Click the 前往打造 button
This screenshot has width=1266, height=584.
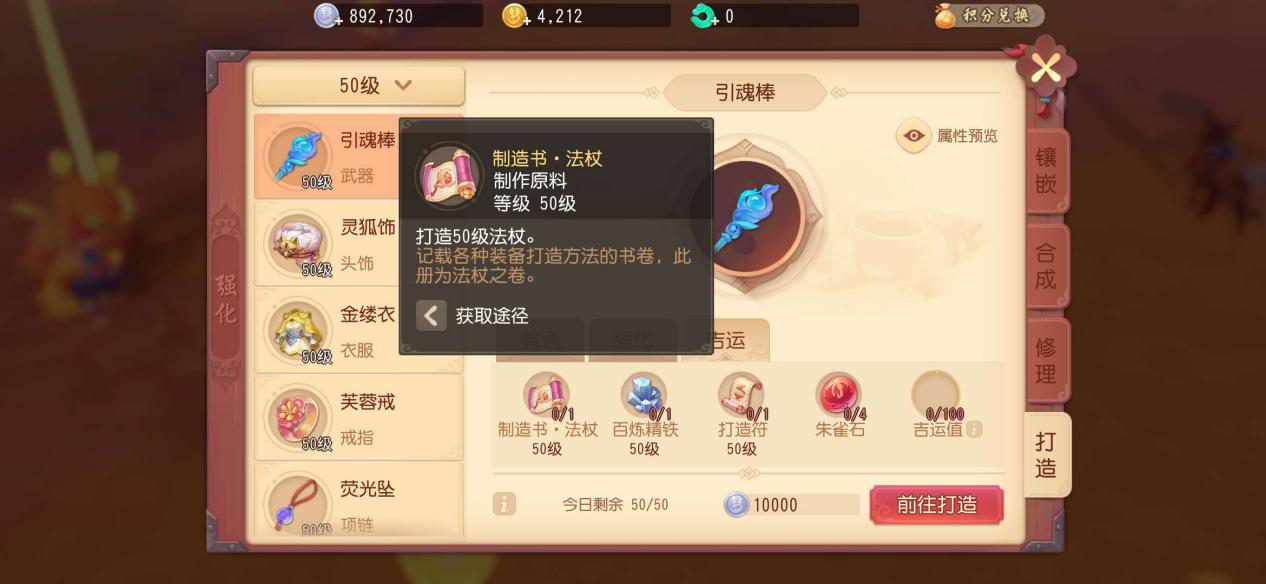pyautogui.click(x=937, y=504)
